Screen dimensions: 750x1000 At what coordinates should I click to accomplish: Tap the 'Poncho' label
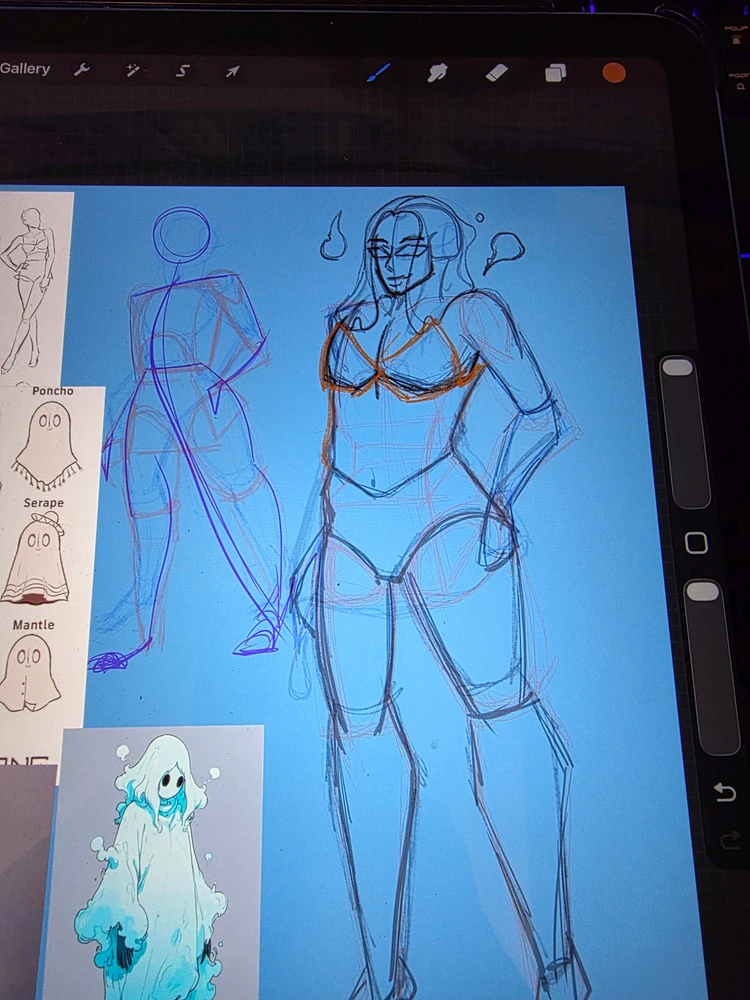click(53, 391)
